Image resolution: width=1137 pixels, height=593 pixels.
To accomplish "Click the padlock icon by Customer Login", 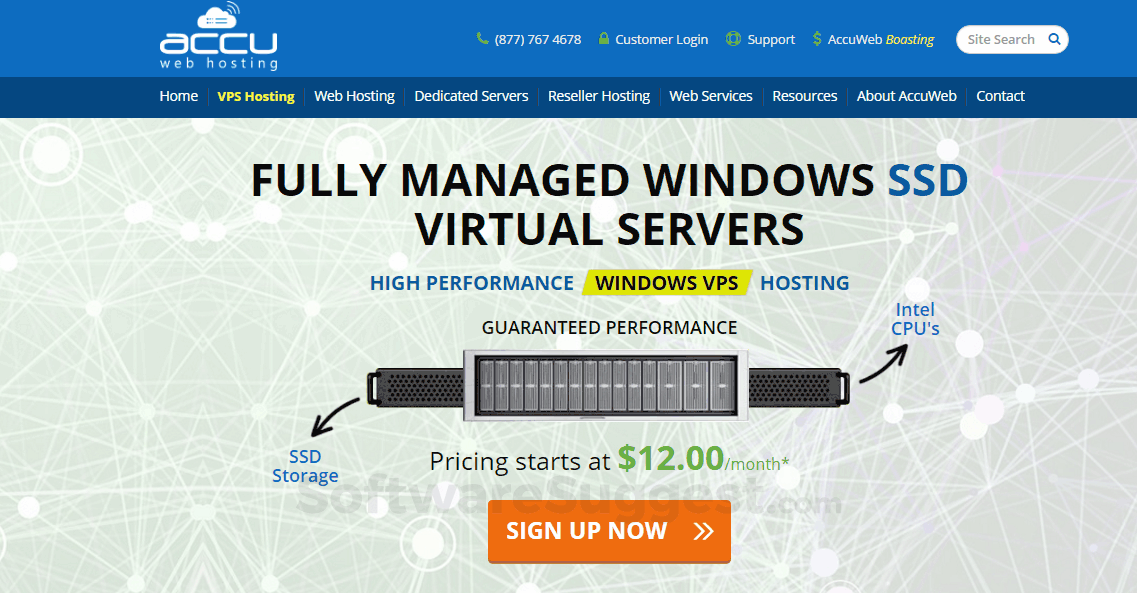I will coord(603,38).
